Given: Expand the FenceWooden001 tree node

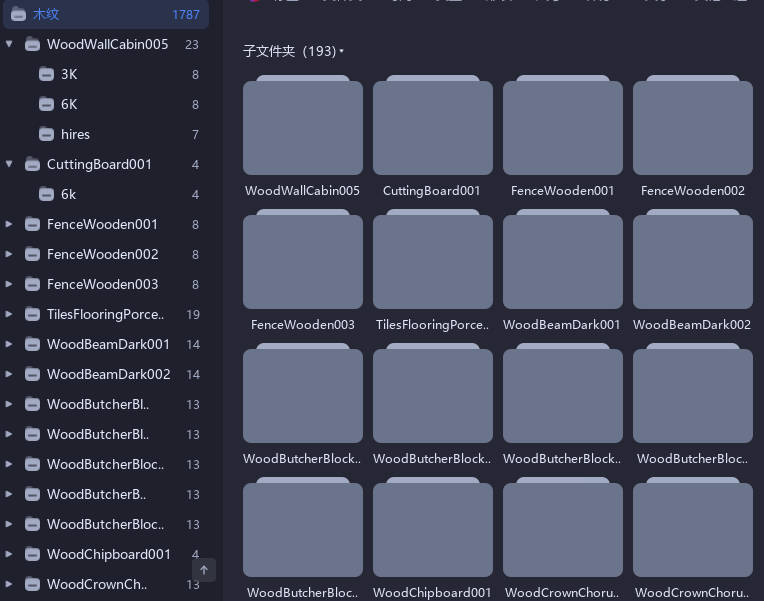Looking at the screenshot, I should tap(9, 224).
